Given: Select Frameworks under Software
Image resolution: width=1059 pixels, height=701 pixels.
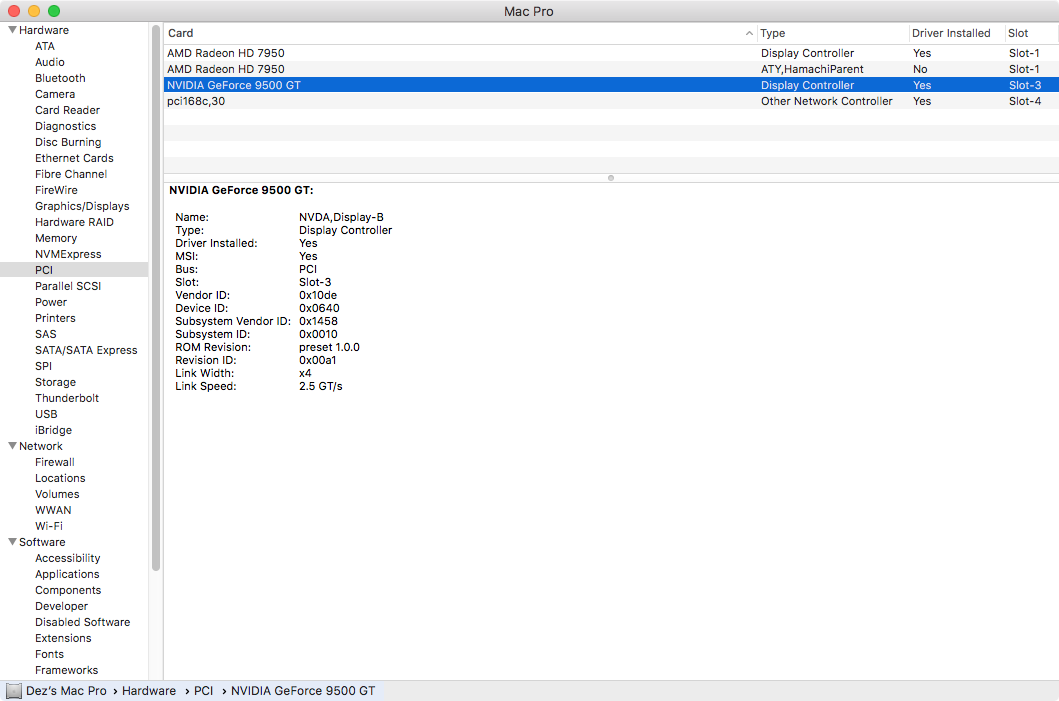Looking at the screenshot, I should (66, 670).
